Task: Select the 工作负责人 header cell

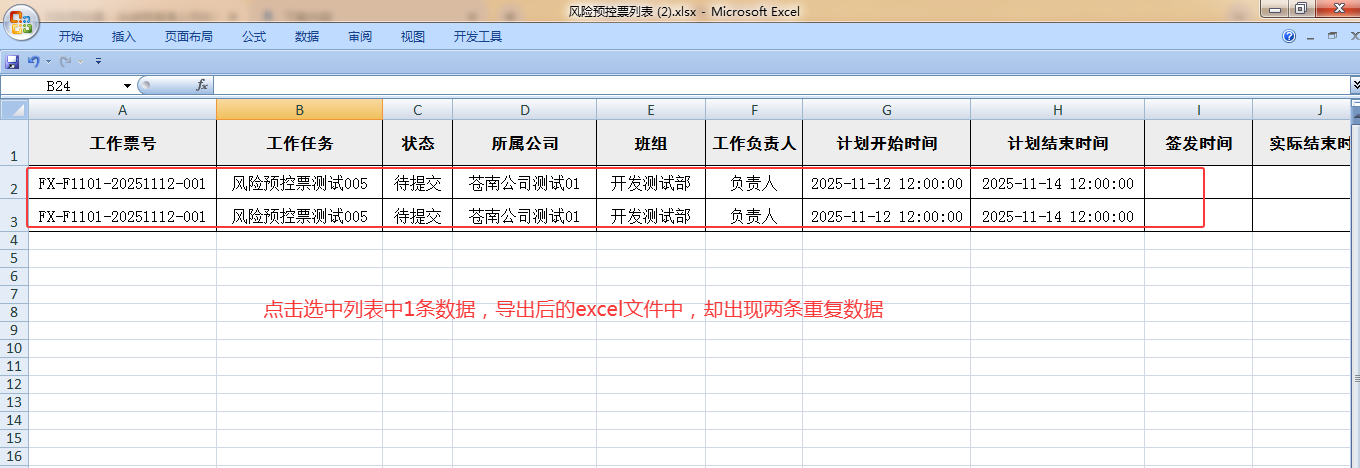Action: [x=754, y=143]
